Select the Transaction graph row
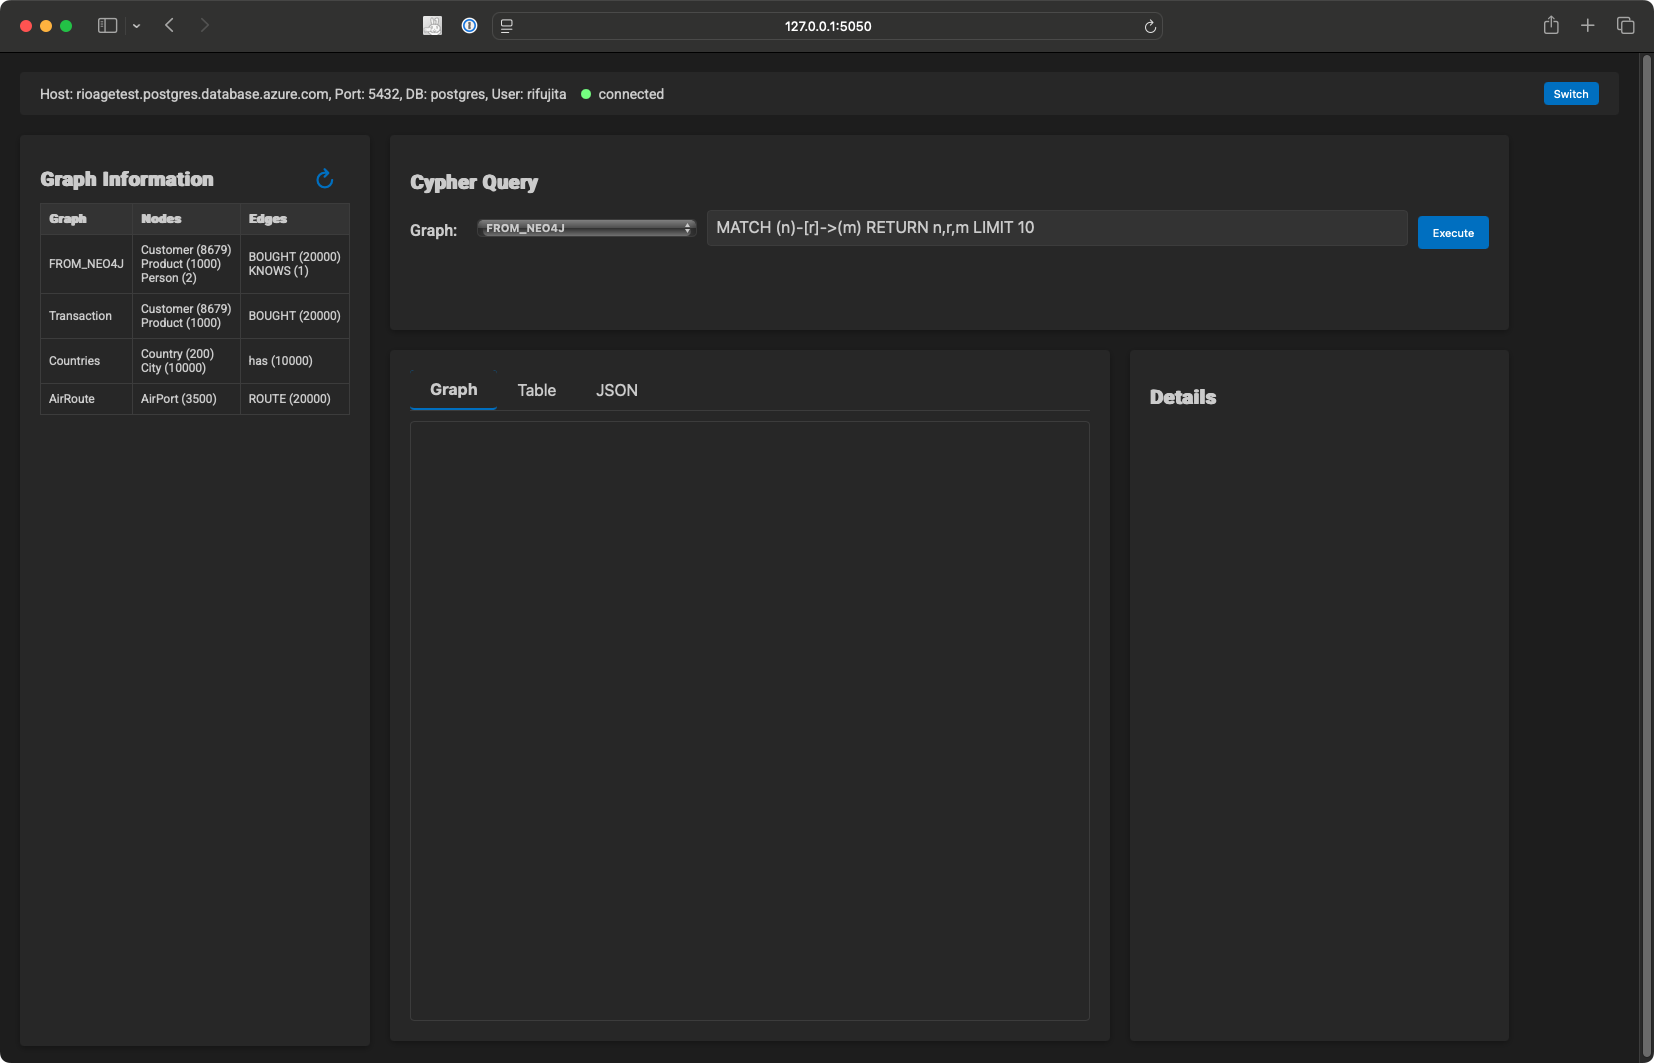Screen dimensions: 1654x1063 pos(194,316)
